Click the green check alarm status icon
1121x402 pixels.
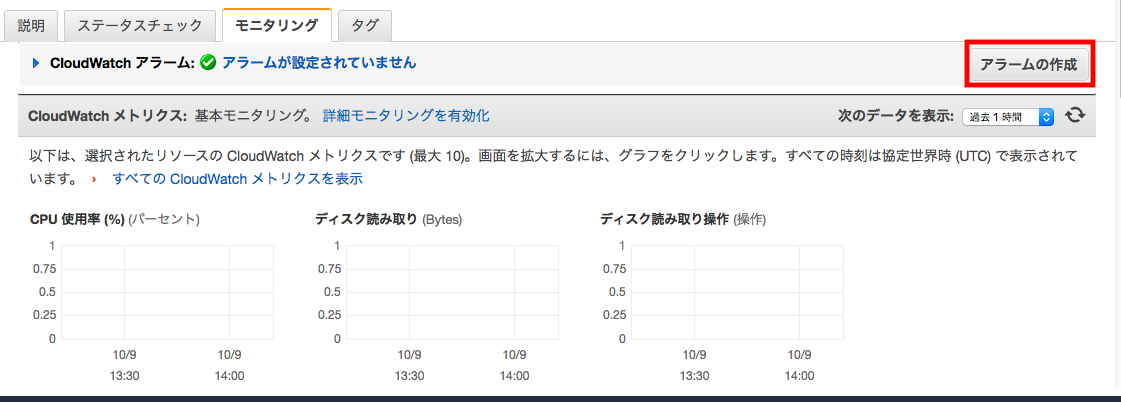click(208, 63)
